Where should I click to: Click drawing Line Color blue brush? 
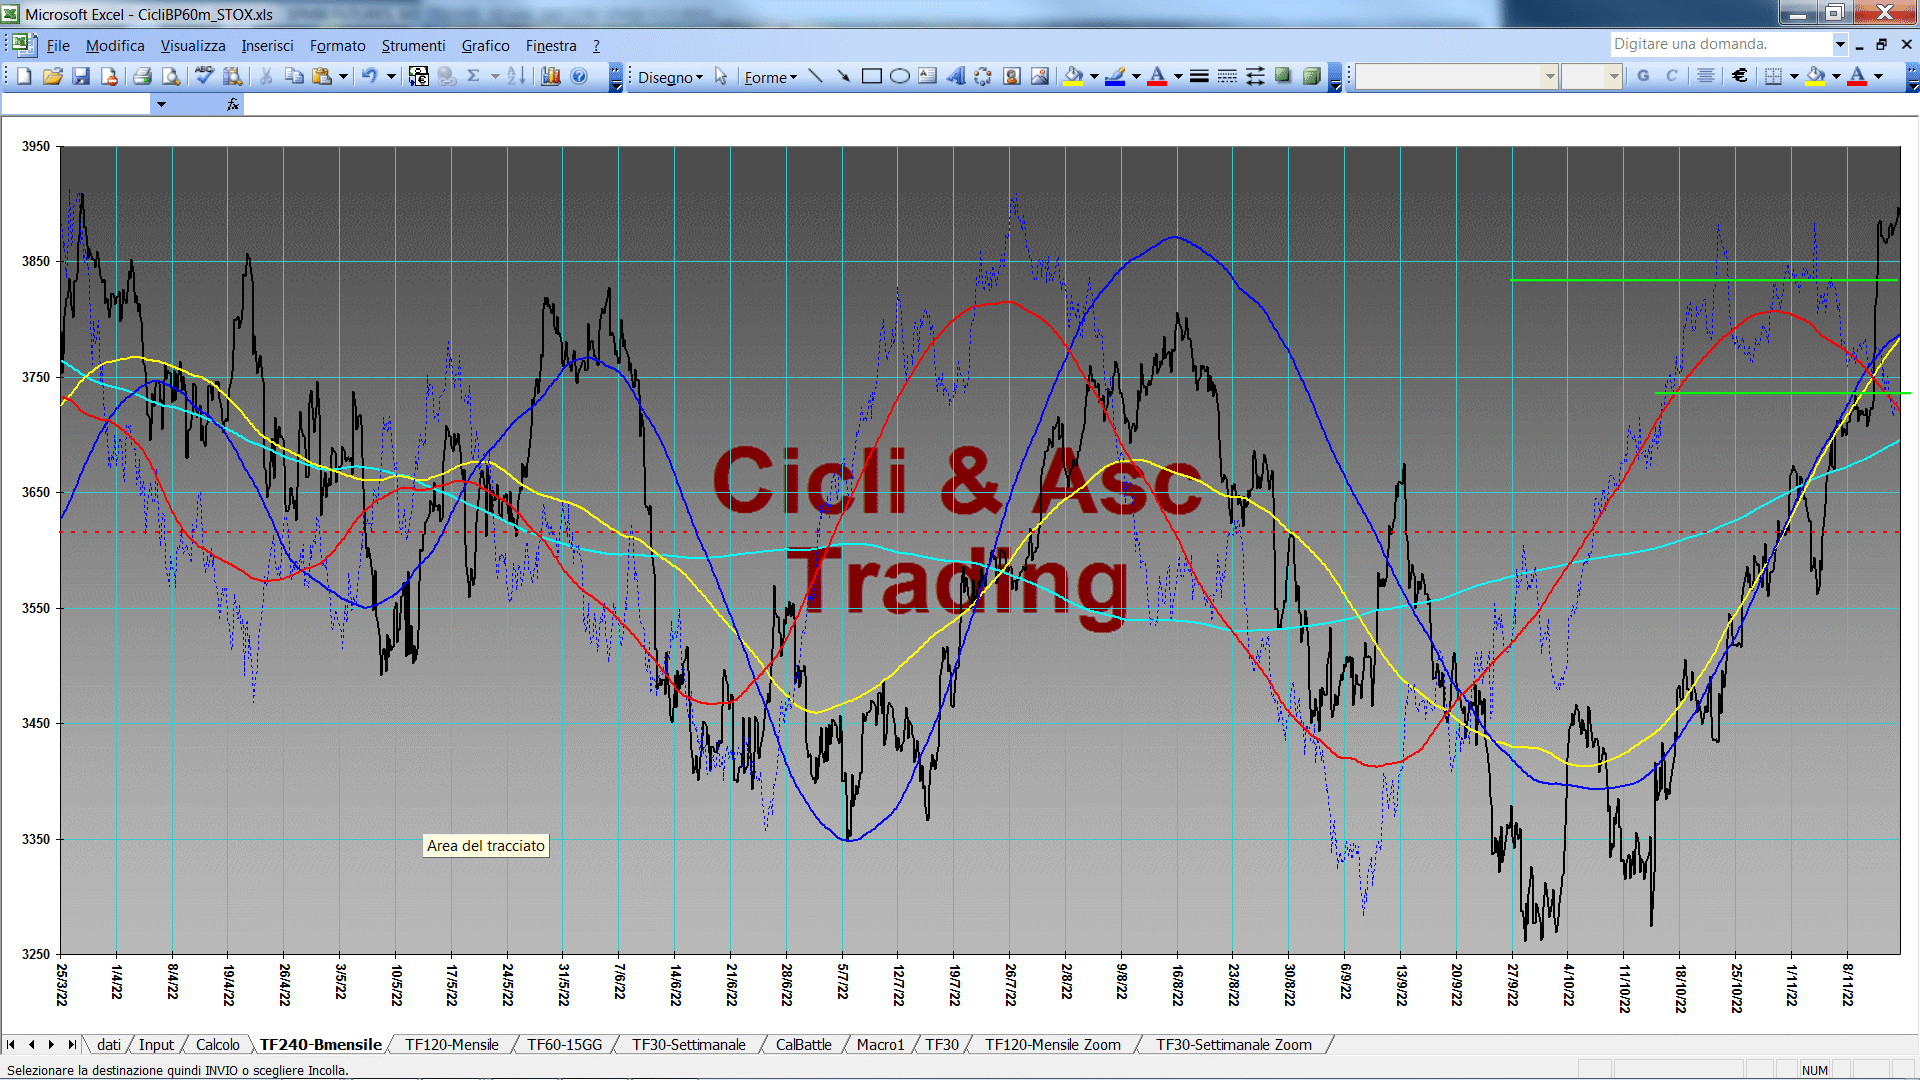1115,76
